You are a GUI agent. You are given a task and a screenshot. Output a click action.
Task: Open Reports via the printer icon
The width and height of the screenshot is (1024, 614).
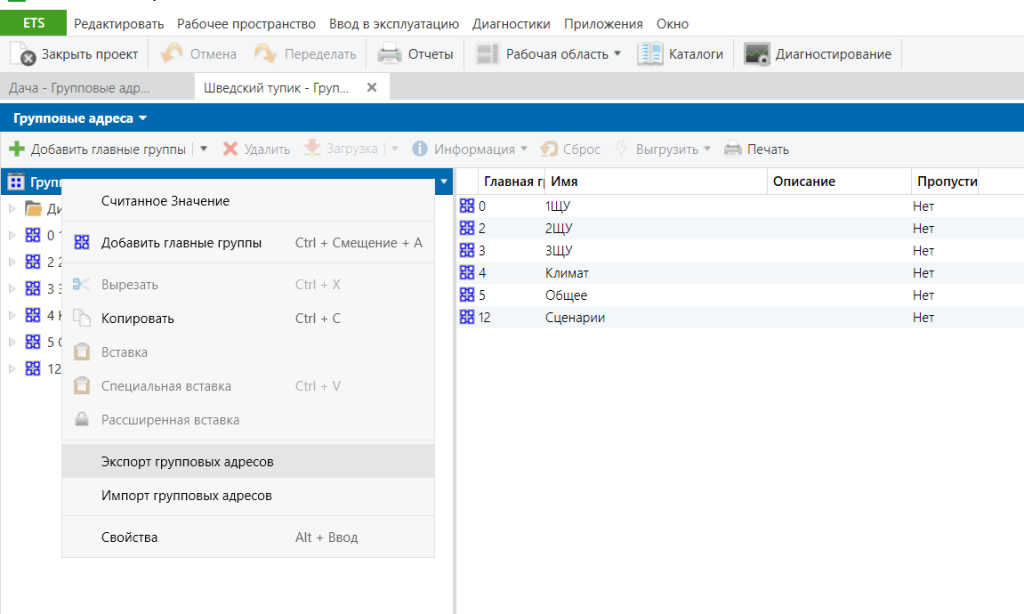[390, 54]
